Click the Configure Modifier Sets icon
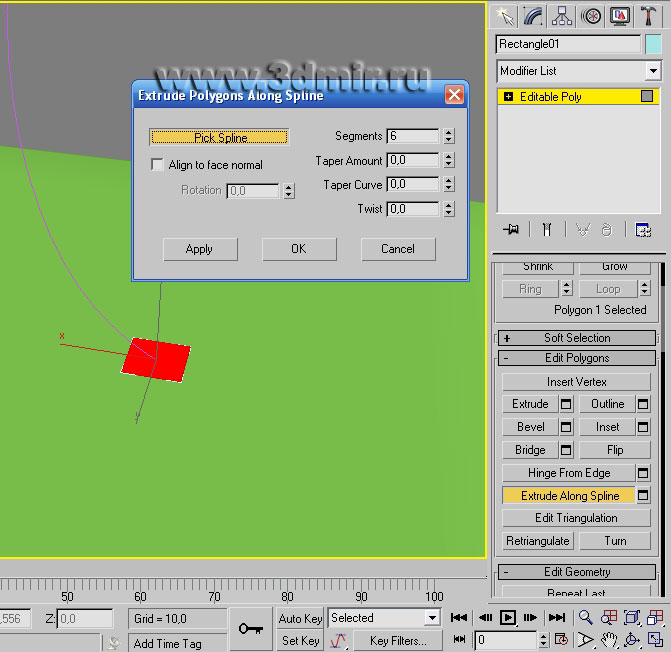The image size is (671, 652). 642,229
